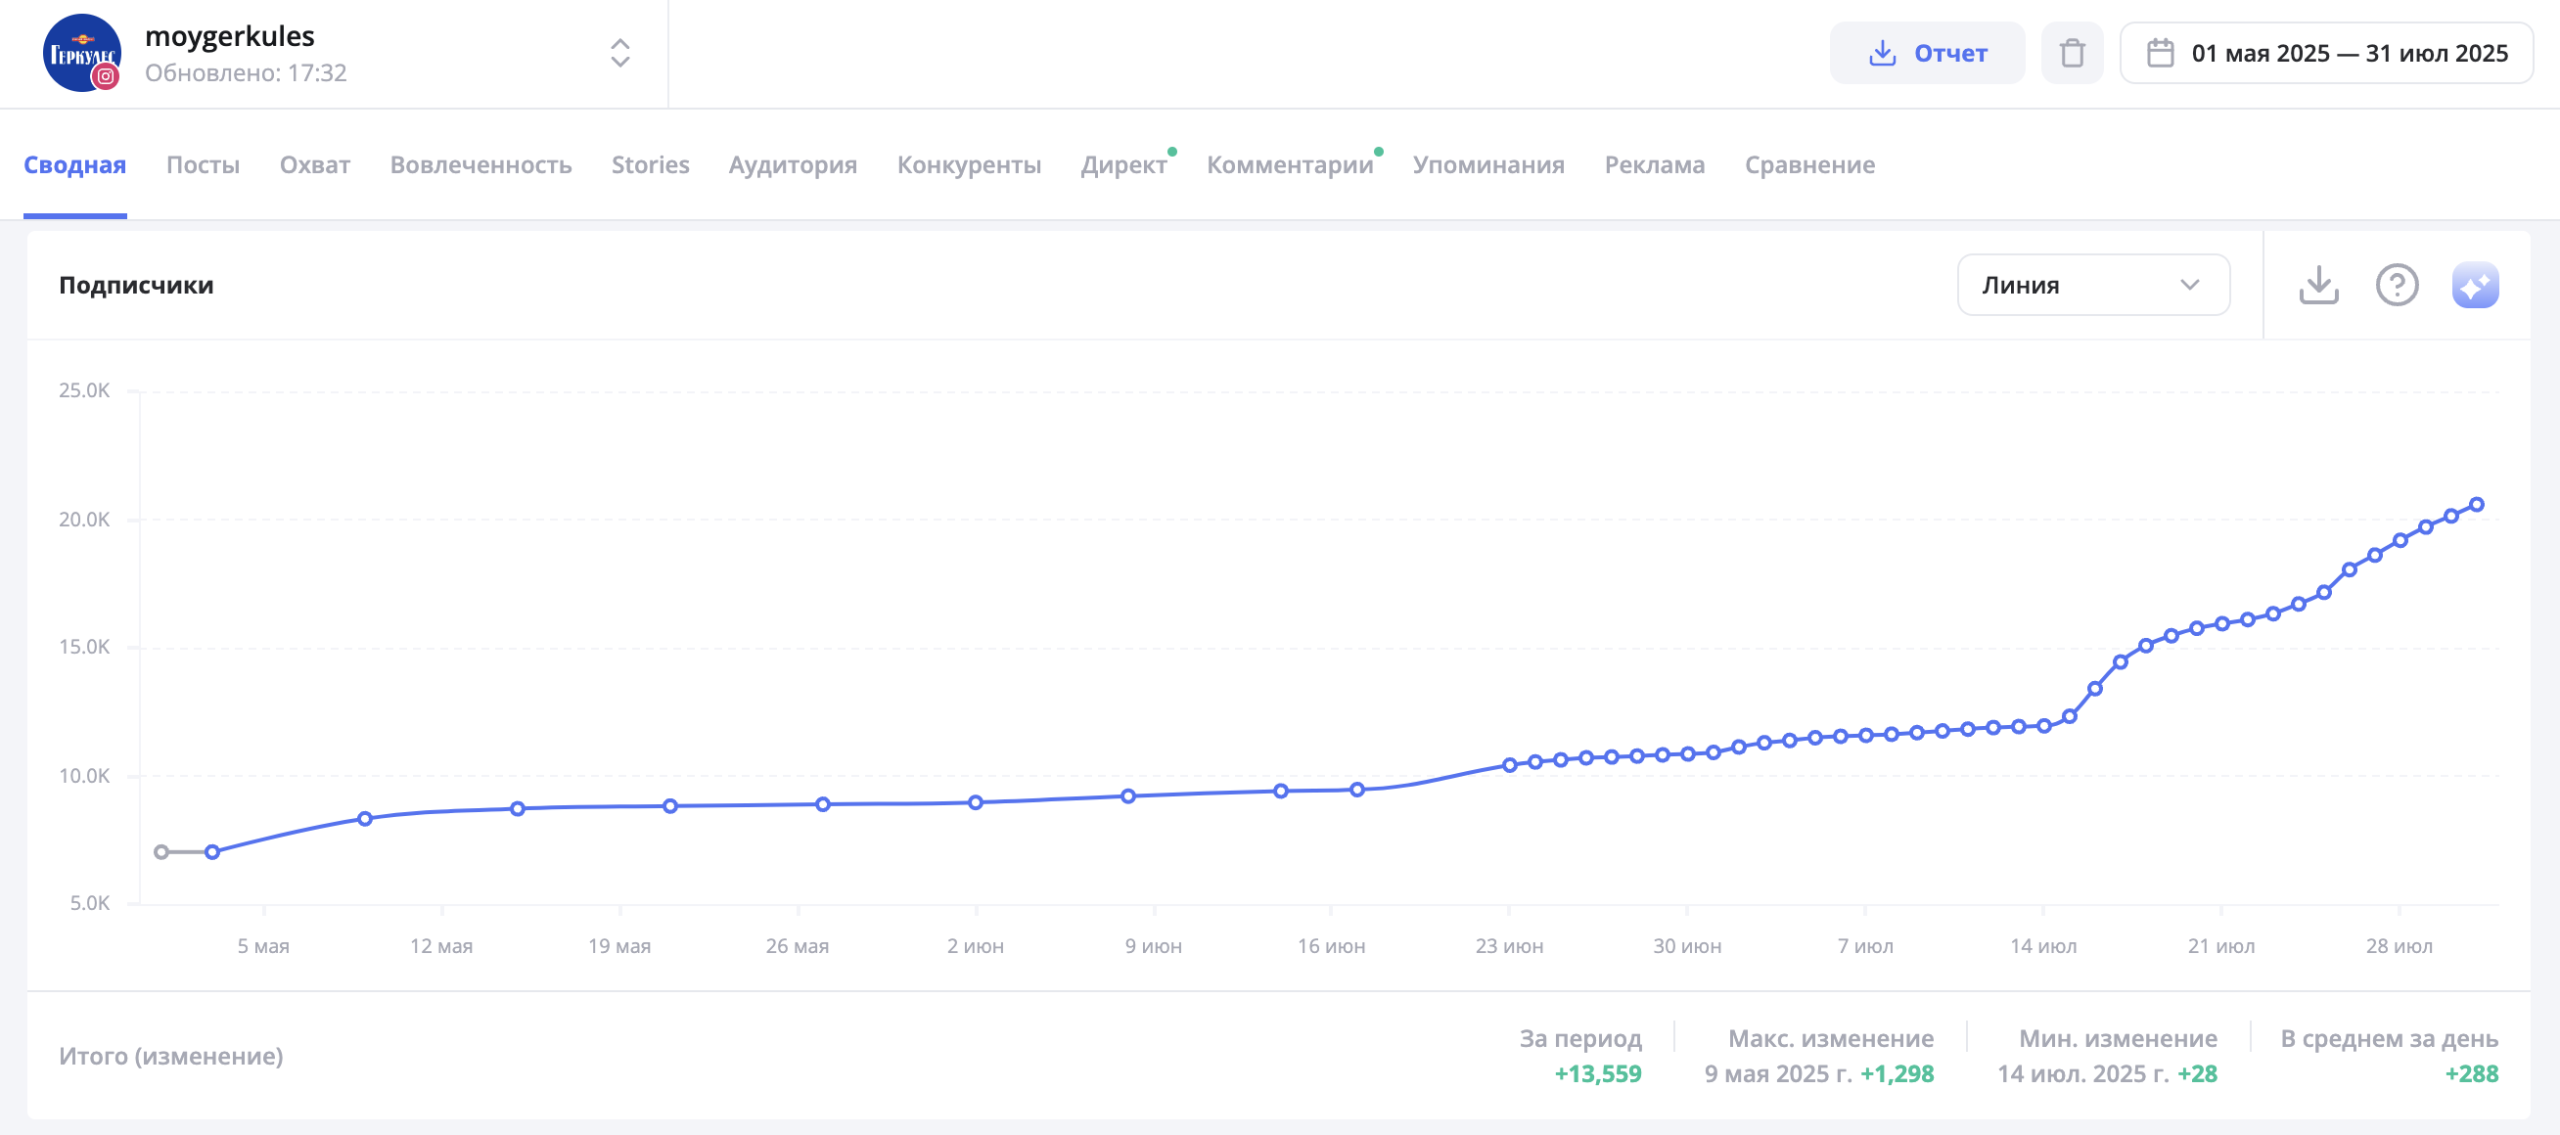Screen dimensions: 2560x1135
Task: Click the last data point on chart
Action: point(2476,505)
